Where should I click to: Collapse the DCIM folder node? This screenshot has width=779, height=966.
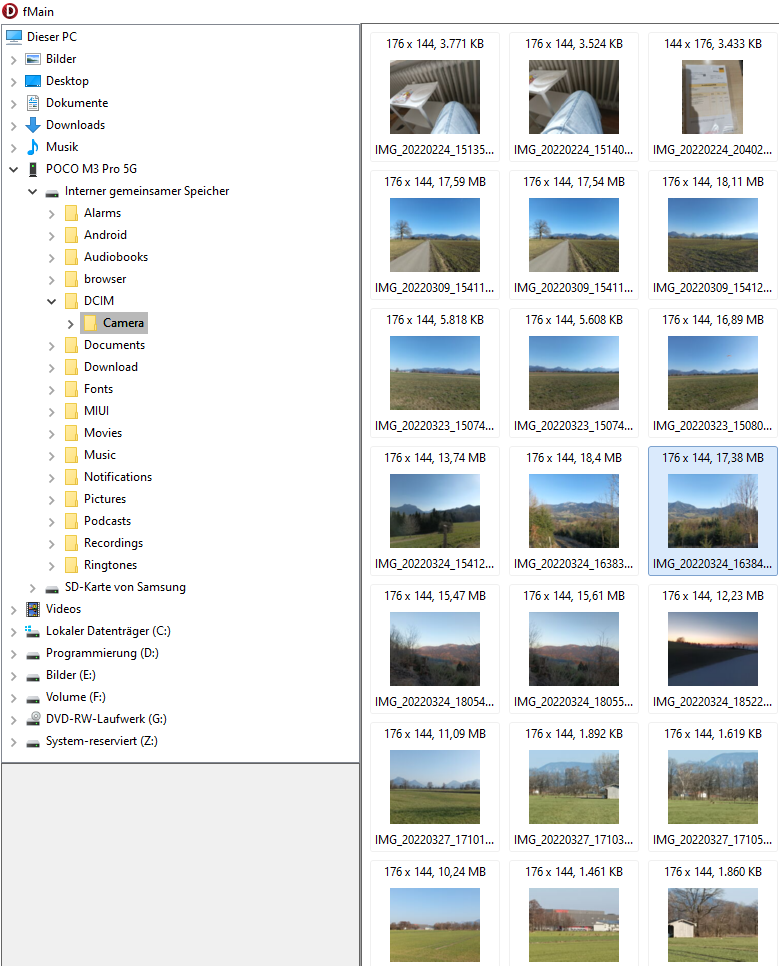(x=52, y=301)
